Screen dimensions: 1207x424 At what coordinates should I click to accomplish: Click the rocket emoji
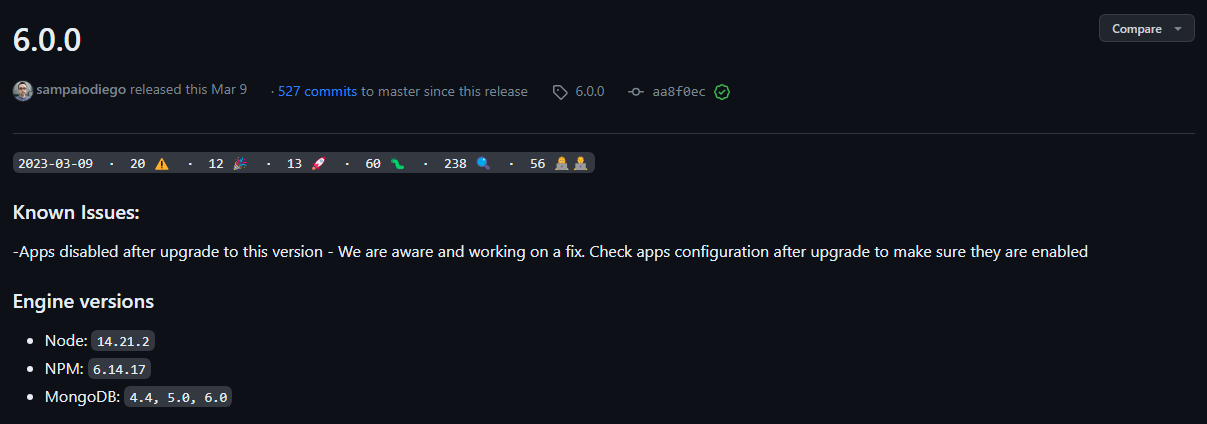pyautogui.click(x=319, y=164)
